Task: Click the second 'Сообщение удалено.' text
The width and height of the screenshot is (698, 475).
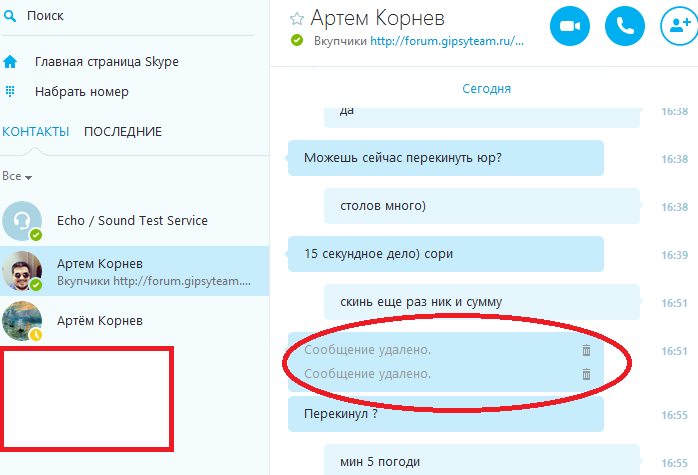Action: (x=368, y=374)
